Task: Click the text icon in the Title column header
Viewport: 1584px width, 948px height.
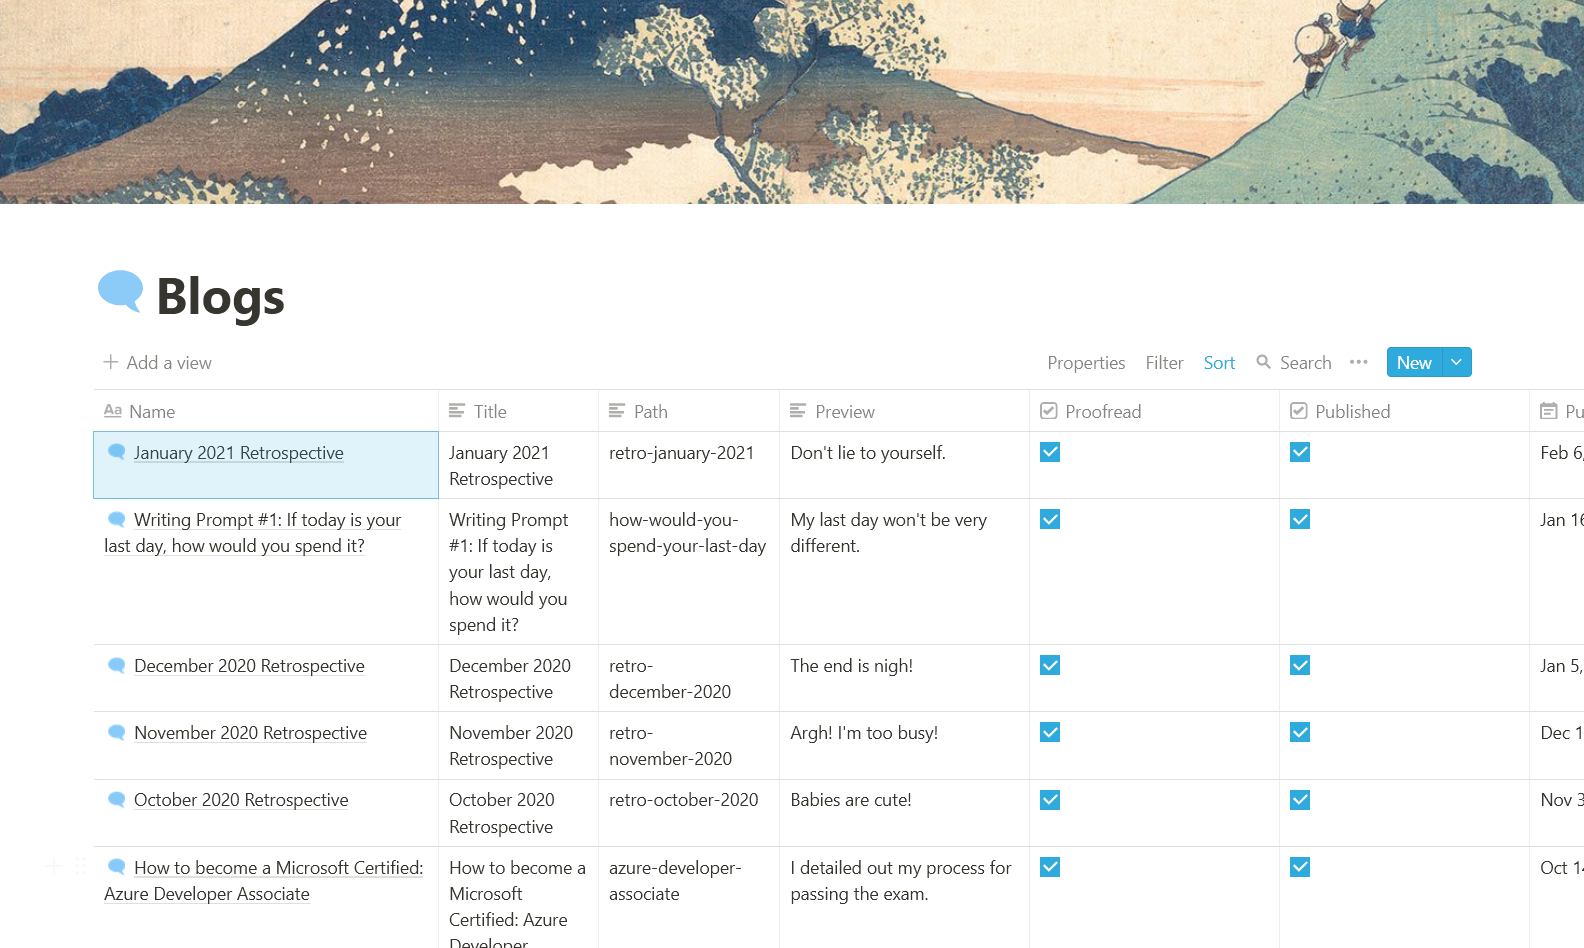Action: coord(457,411)
